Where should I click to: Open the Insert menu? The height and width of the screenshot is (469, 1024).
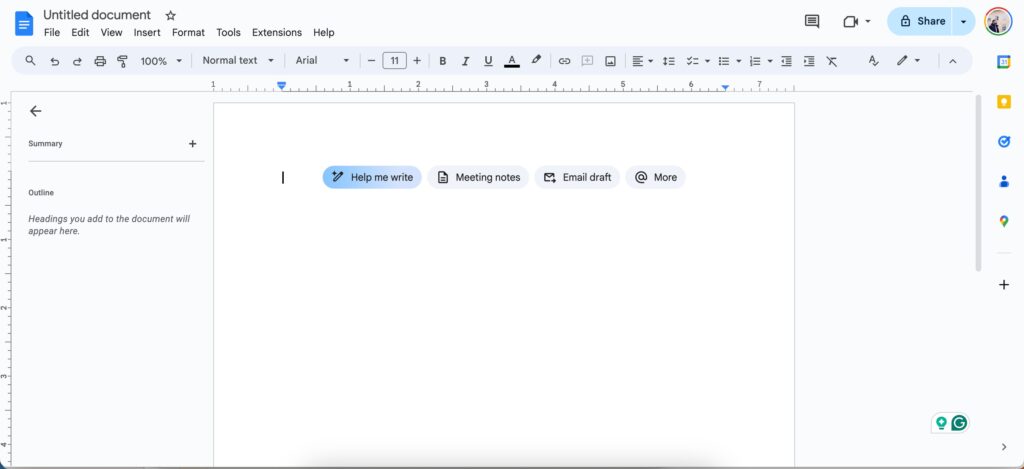(147, 32)
